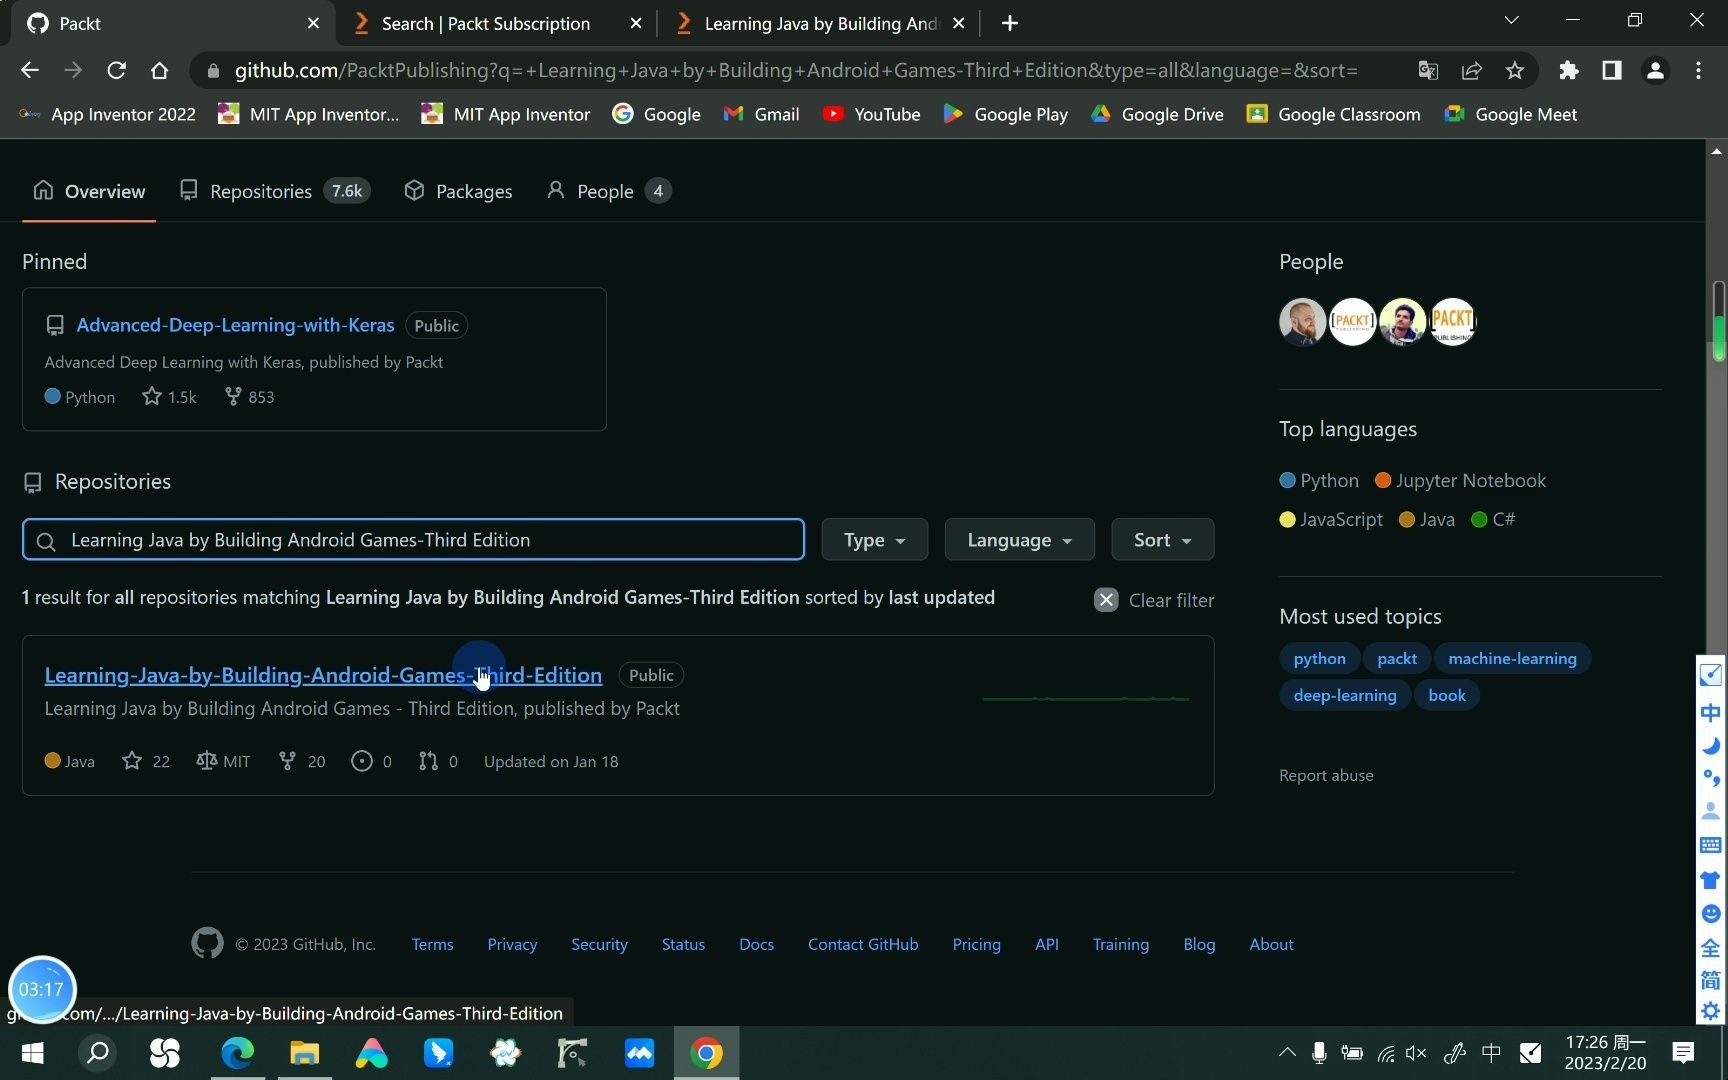Clear the repository search filter
Screen dimensions: 1728x1080
pyautogui.click(x=1154, y=600)
